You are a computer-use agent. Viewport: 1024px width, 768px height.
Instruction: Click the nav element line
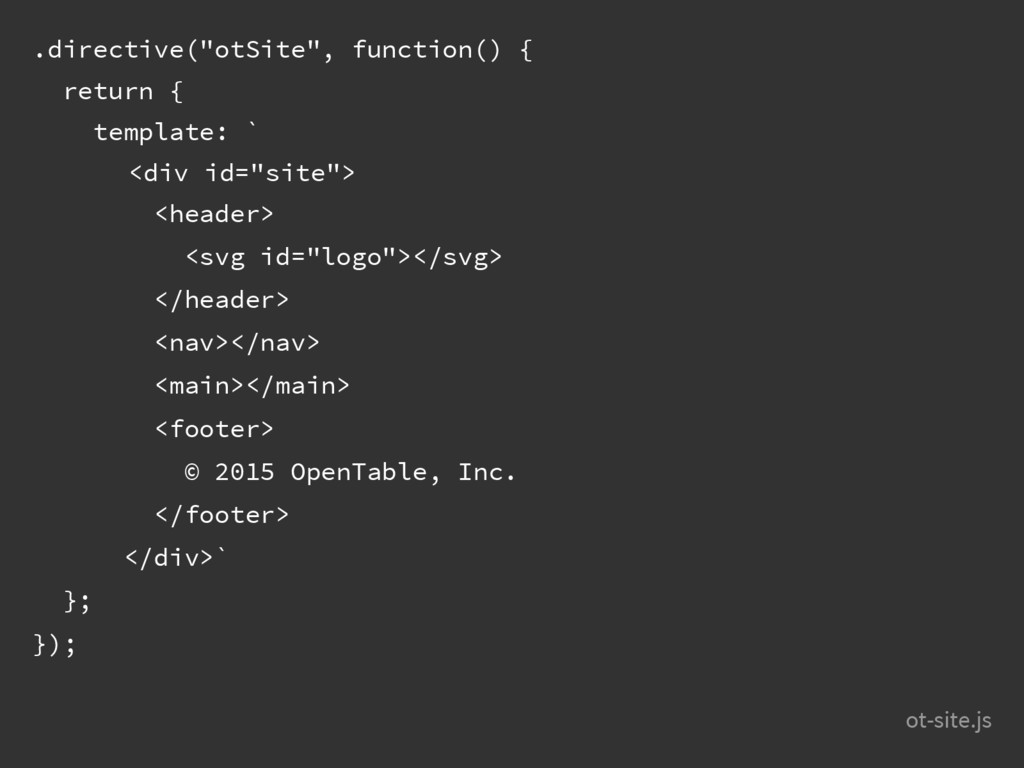(x=237, y=342)
